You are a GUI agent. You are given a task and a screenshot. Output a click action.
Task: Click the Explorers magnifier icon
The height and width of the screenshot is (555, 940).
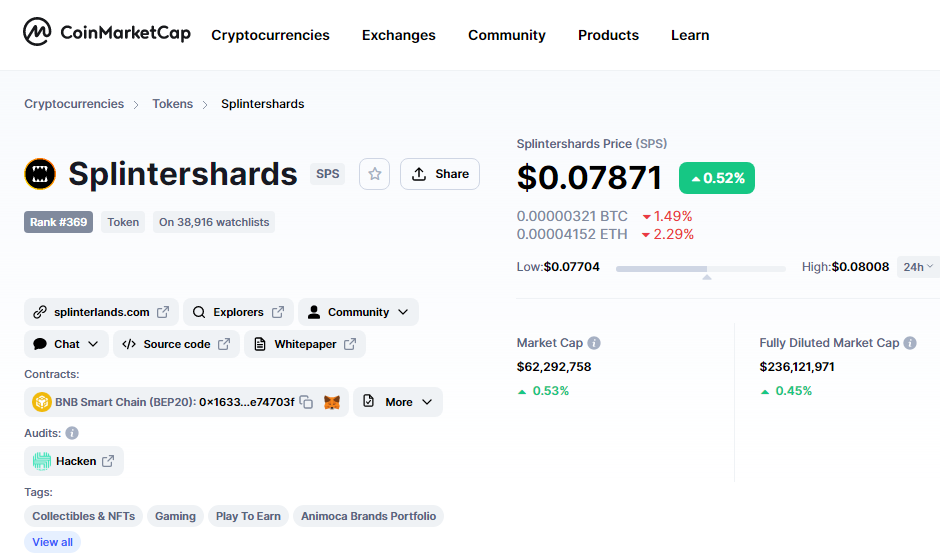point(199,312)
